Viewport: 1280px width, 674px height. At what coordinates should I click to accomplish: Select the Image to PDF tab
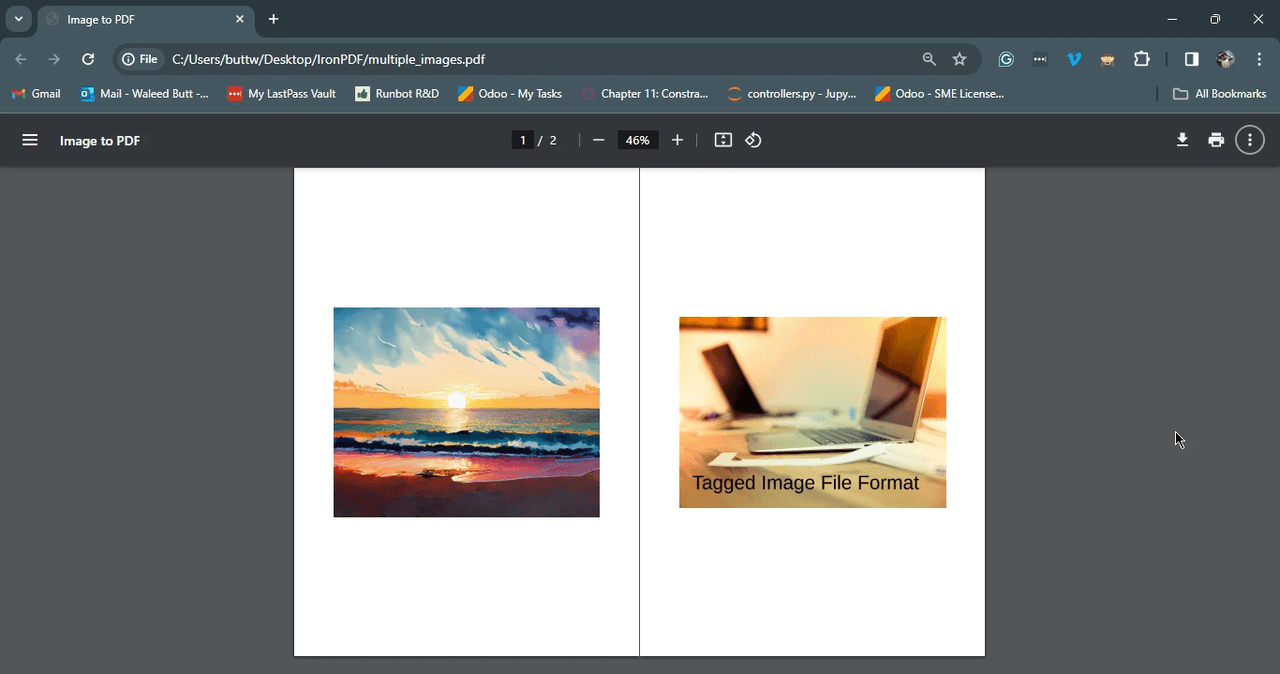(x=145, y=19)
